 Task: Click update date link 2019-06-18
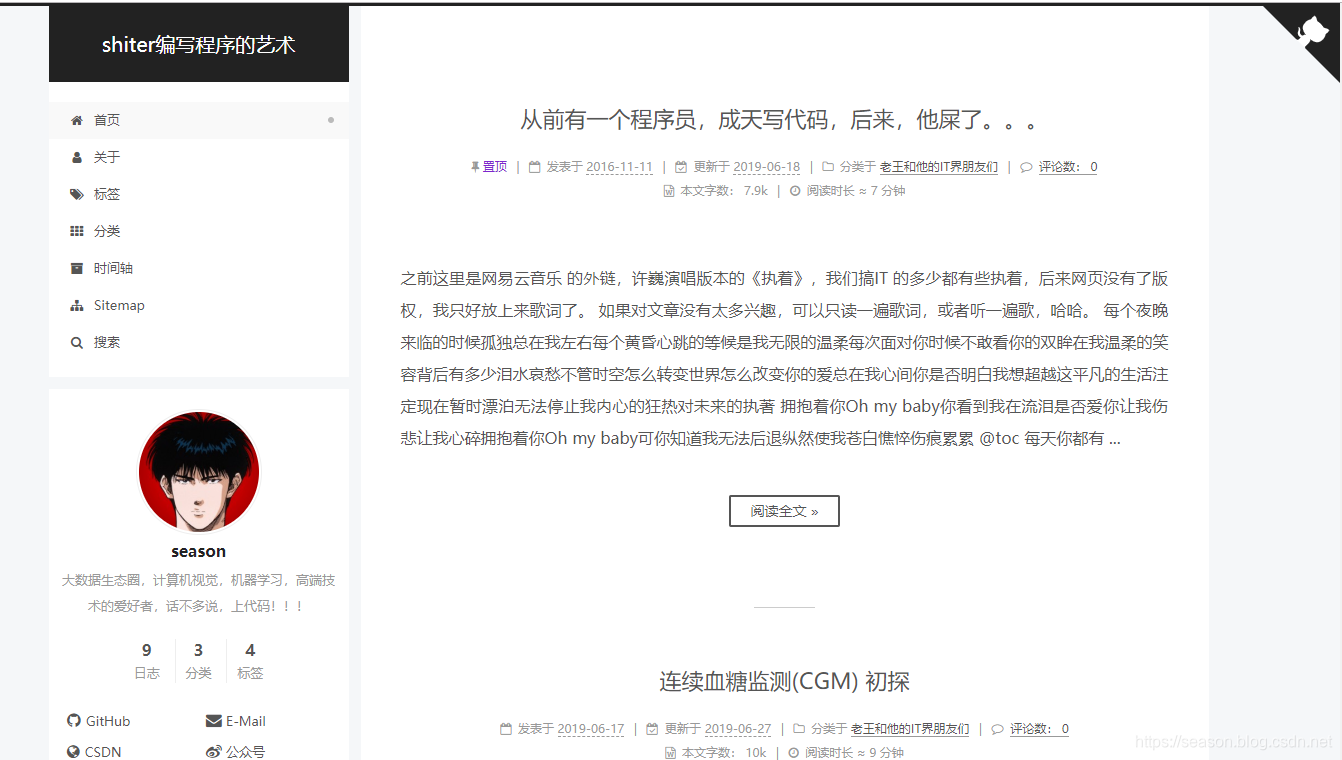point(766,166)
